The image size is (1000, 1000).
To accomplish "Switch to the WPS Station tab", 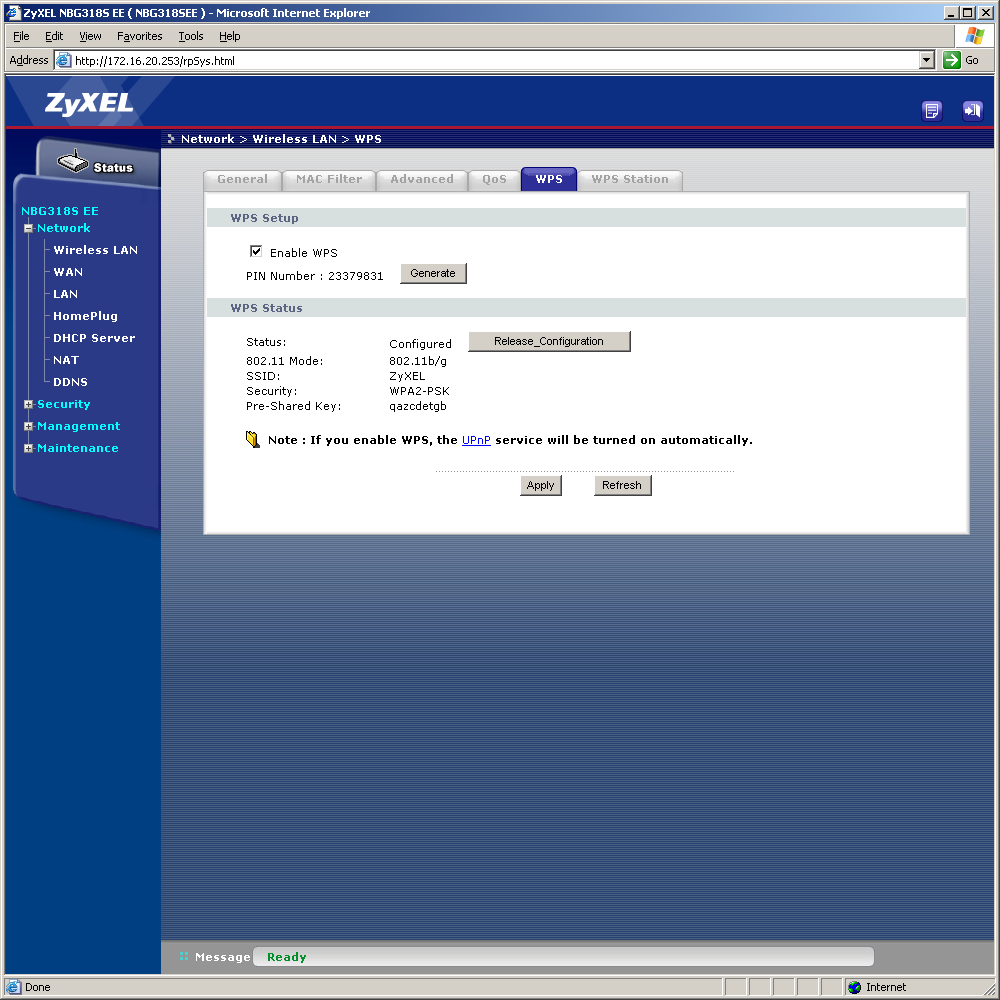I will click(630, 179).
